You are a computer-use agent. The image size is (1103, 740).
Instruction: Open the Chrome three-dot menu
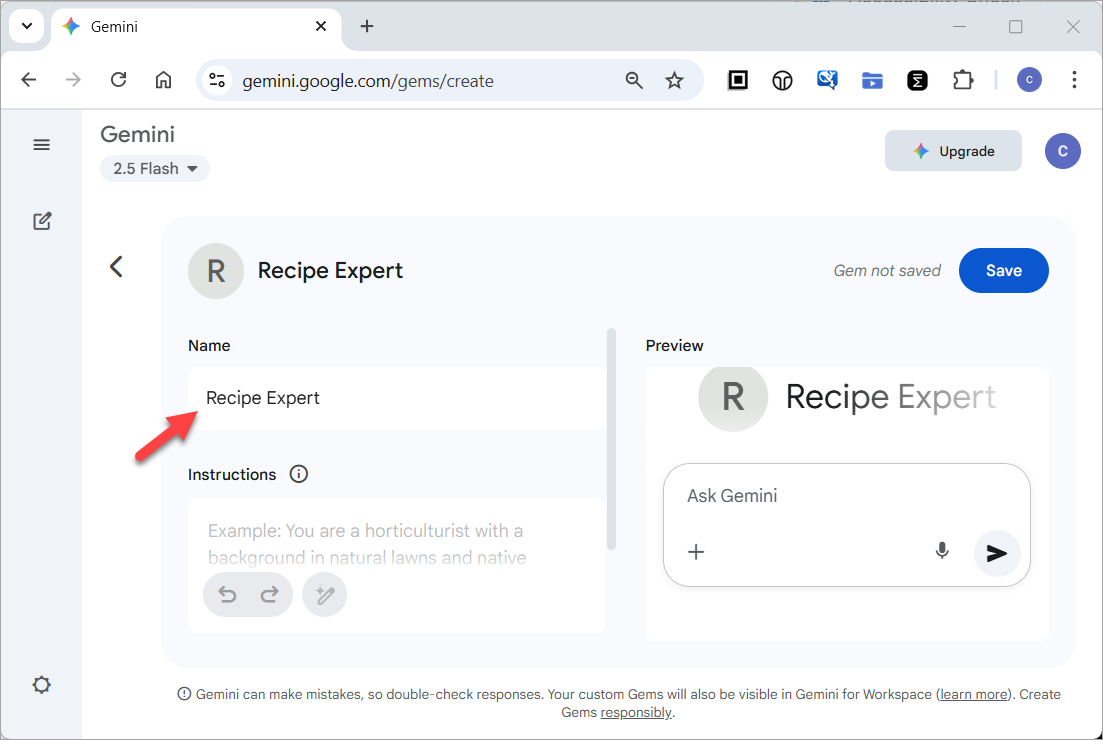(1074, 79)
